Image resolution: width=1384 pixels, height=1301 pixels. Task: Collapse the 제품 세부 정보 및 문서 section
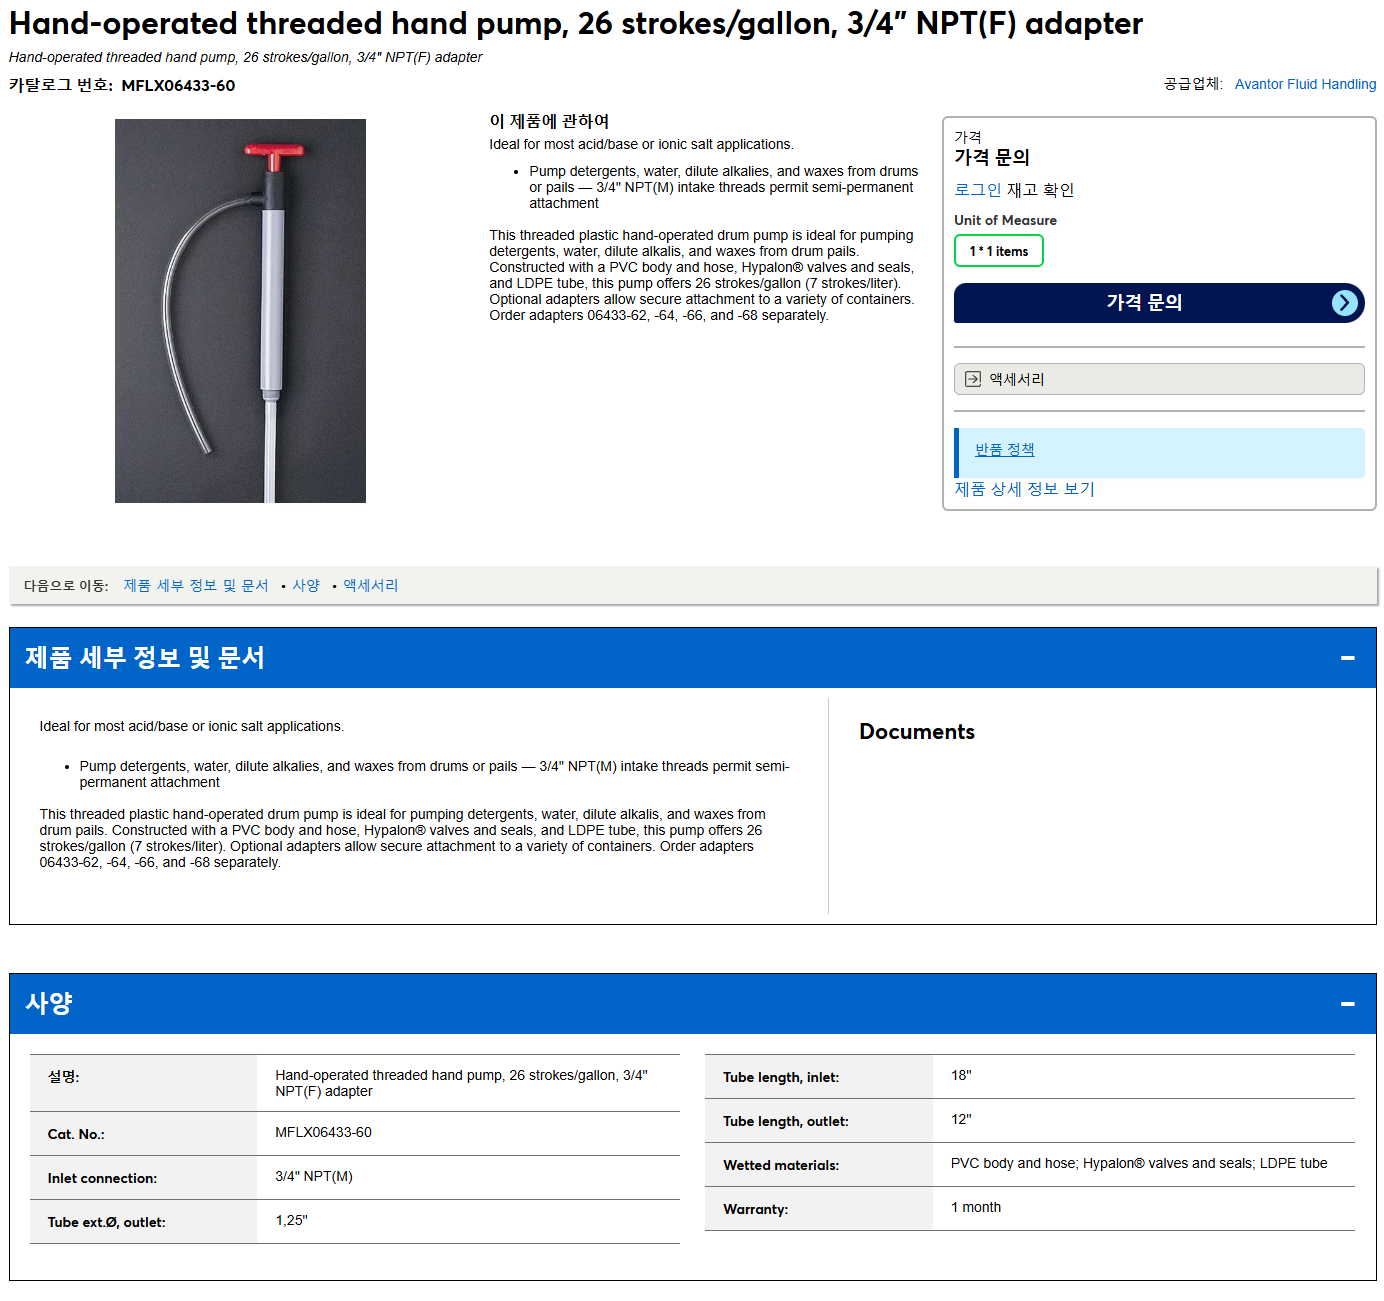[1347, 658]
